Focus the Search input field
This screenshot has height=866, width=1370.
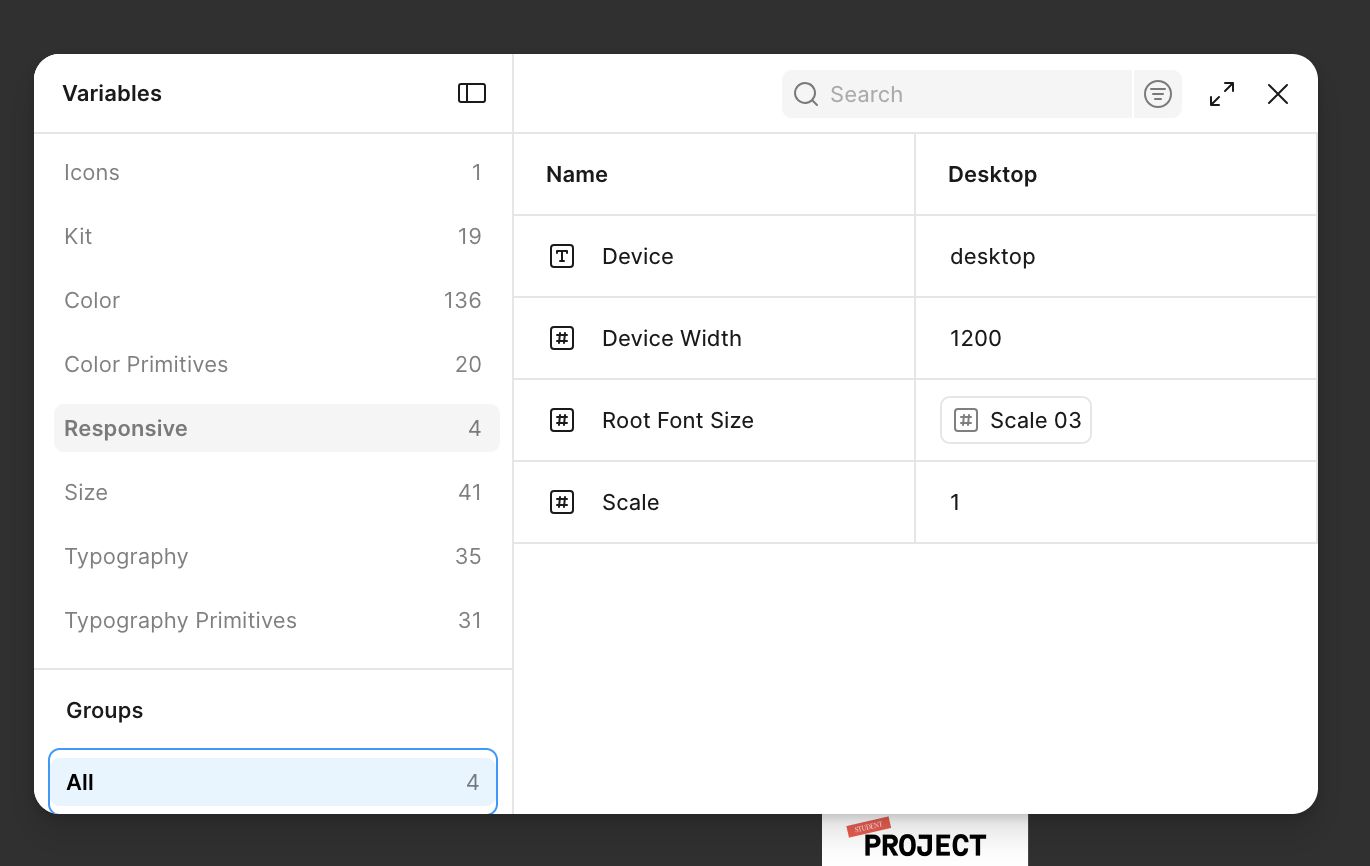click(957, 94)
